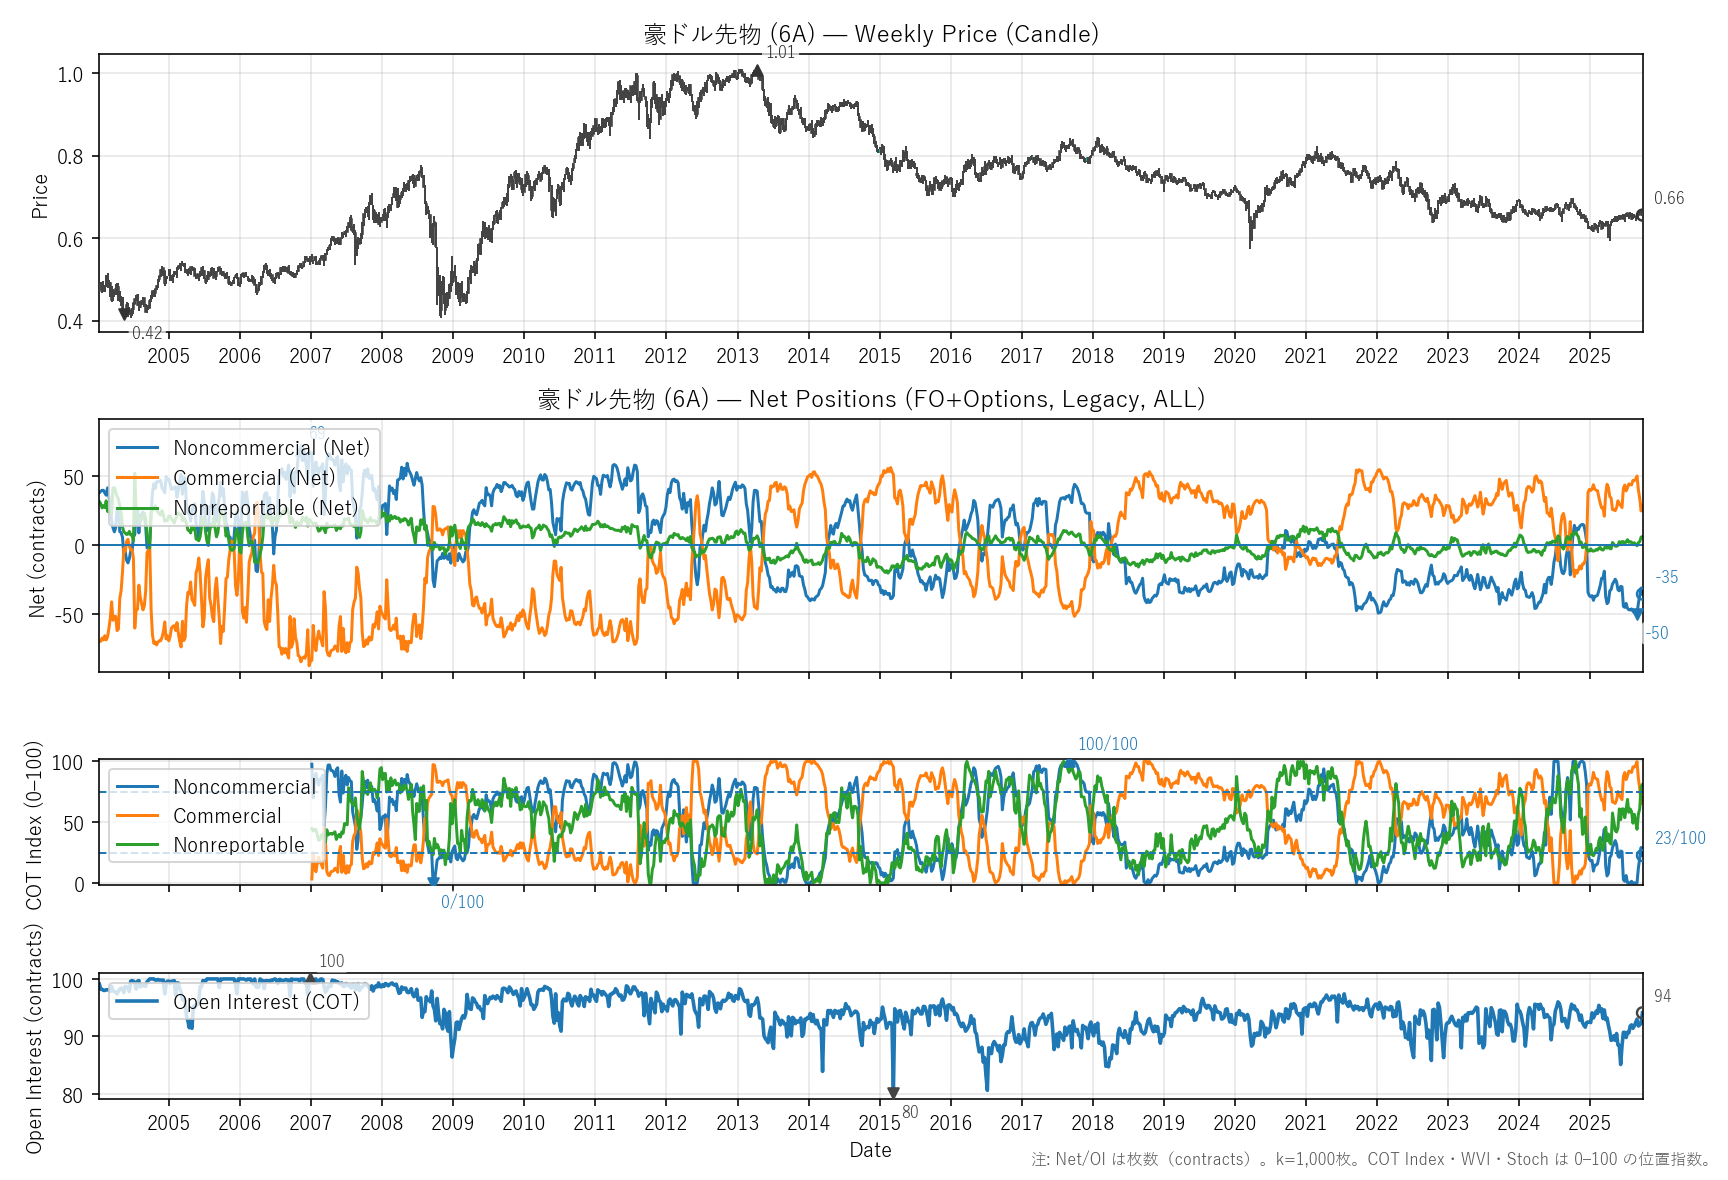
Task: Click the Nonreportable (Net) green legend entry
Action: 265,508
